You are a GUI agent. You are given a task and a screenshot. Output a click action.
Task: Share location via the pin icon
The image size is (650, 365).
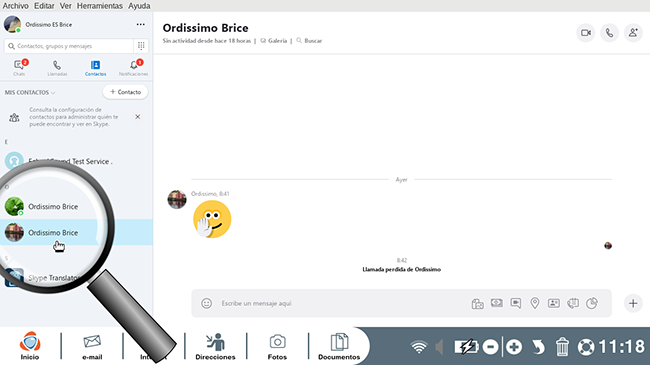point(535,303)
